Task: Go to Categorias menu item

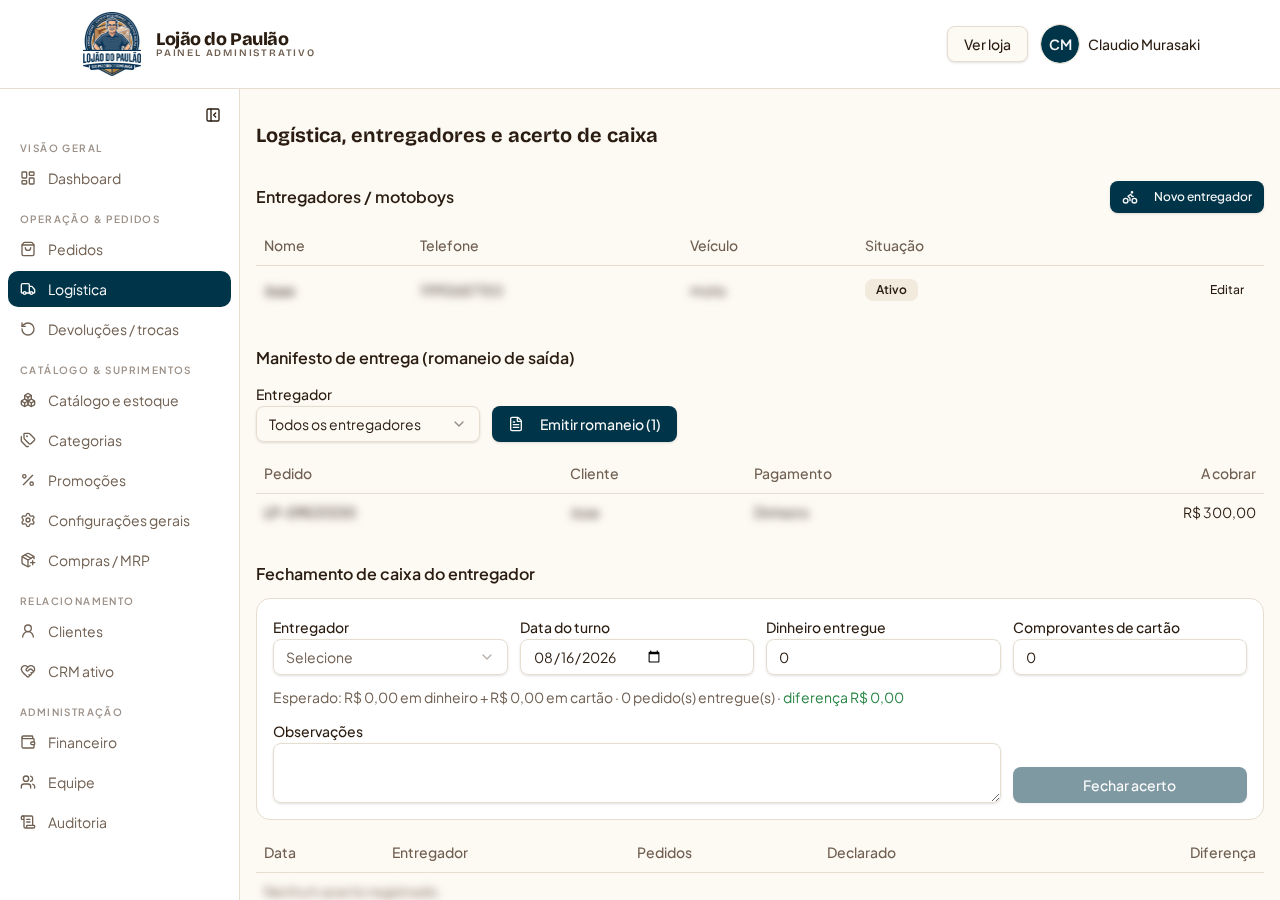Action: tap(119, 440)
